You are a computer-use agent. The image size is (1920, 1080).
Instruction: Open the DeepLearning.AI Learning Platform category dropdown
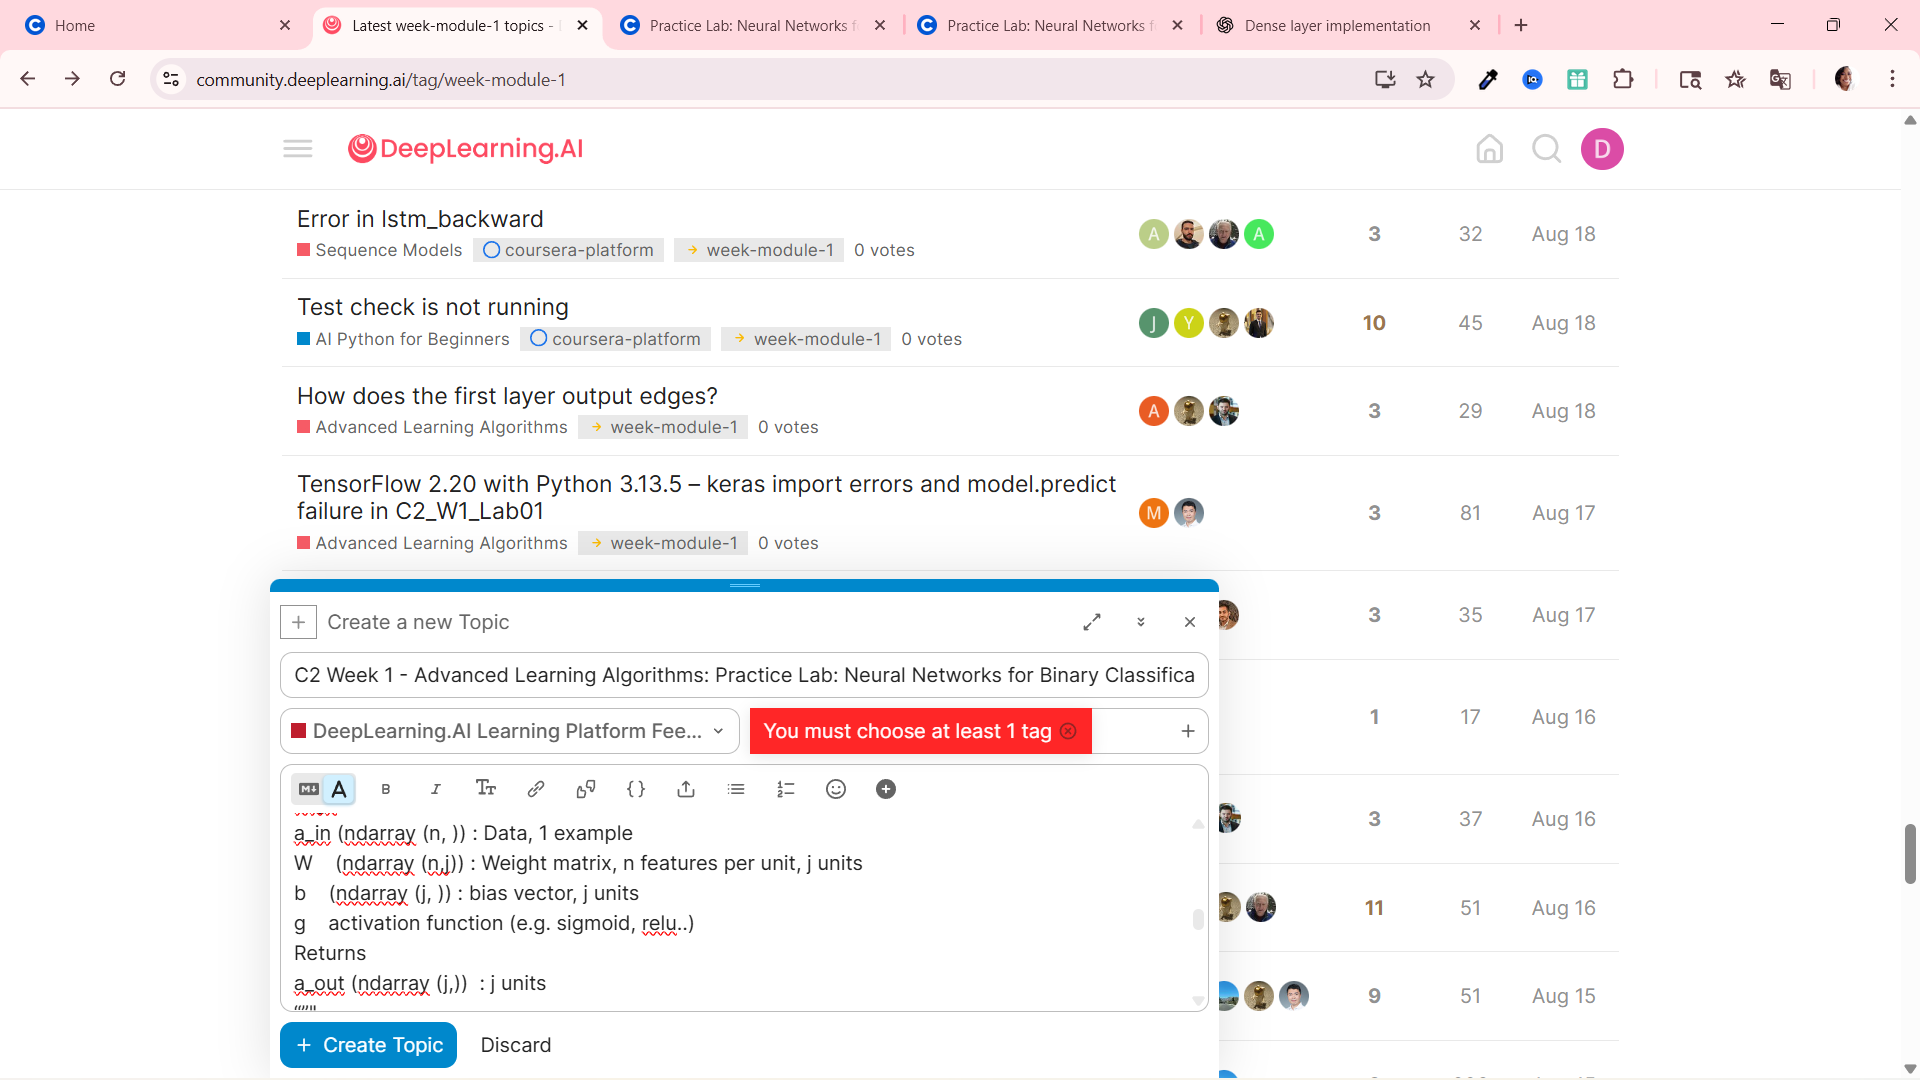click(510, 731)
